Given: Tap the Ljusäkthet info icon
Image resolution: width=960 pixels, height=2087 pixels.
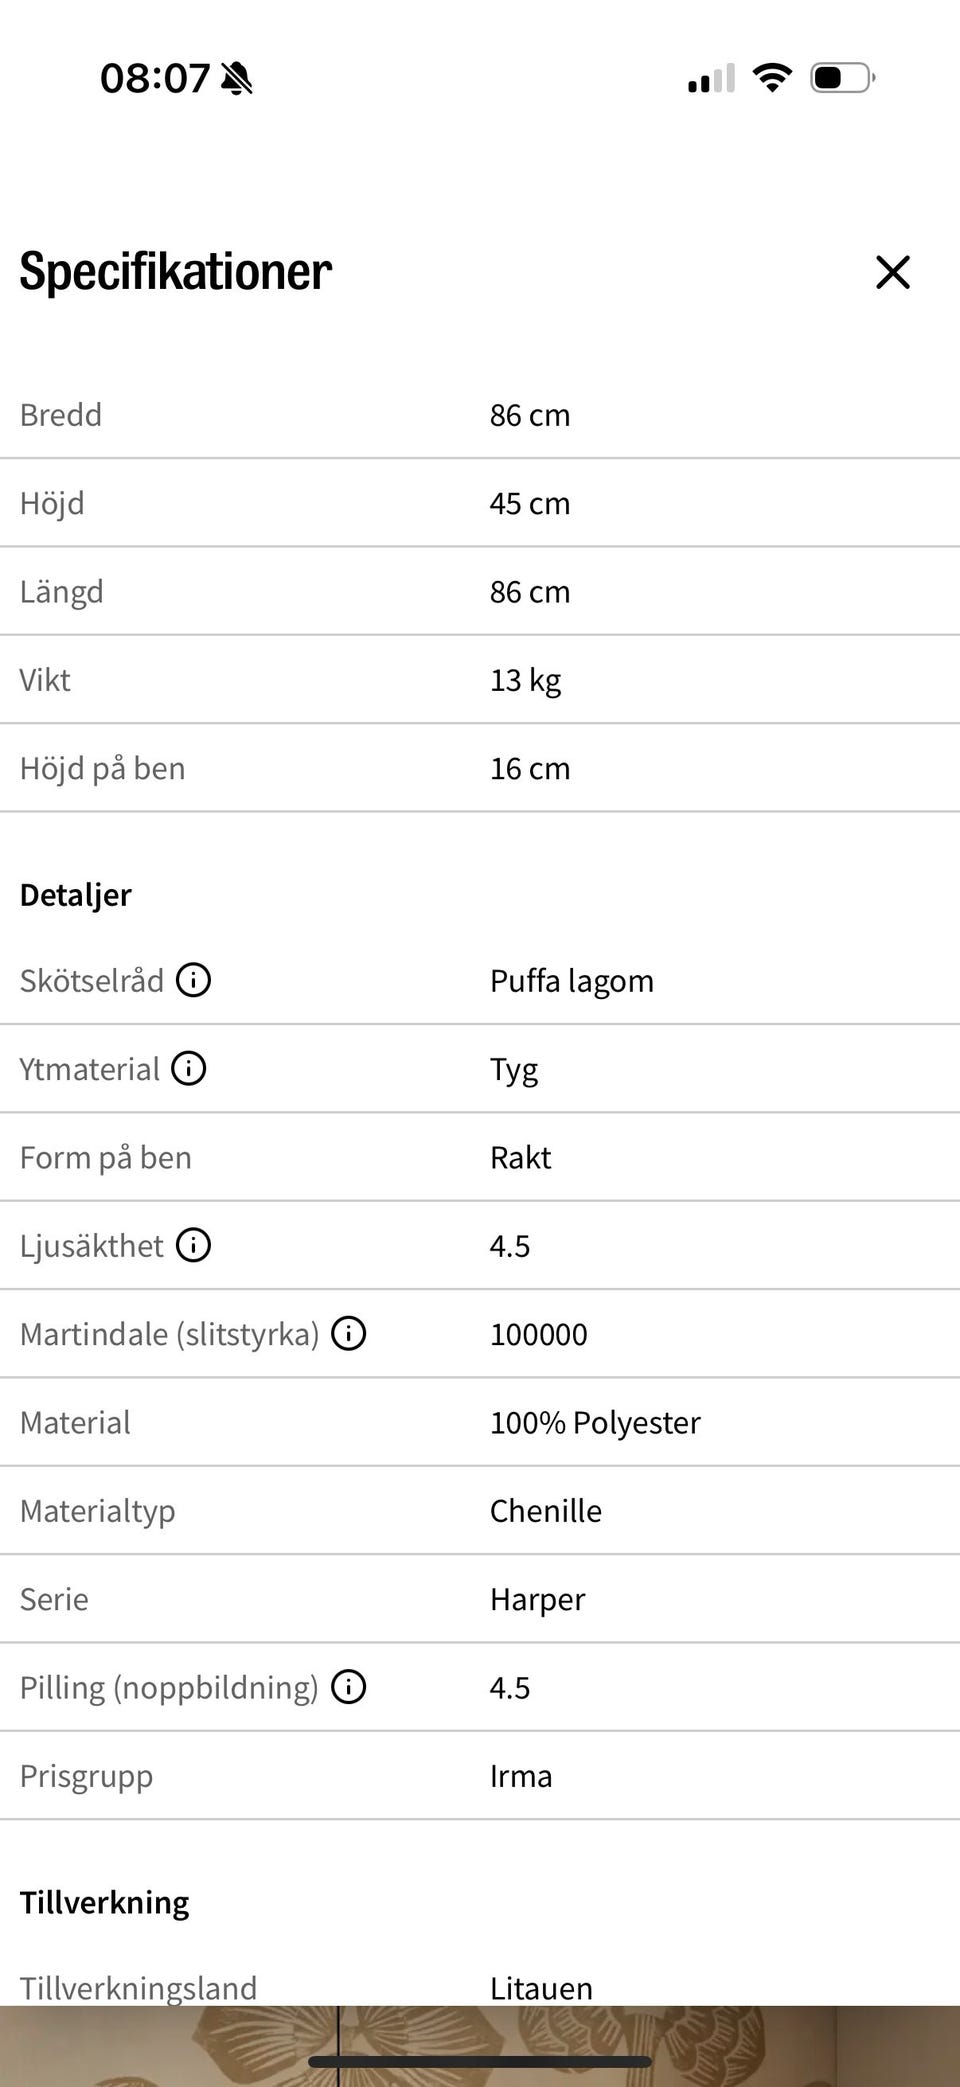Looking at the screenshot, I should click(x=193, y=1245).
